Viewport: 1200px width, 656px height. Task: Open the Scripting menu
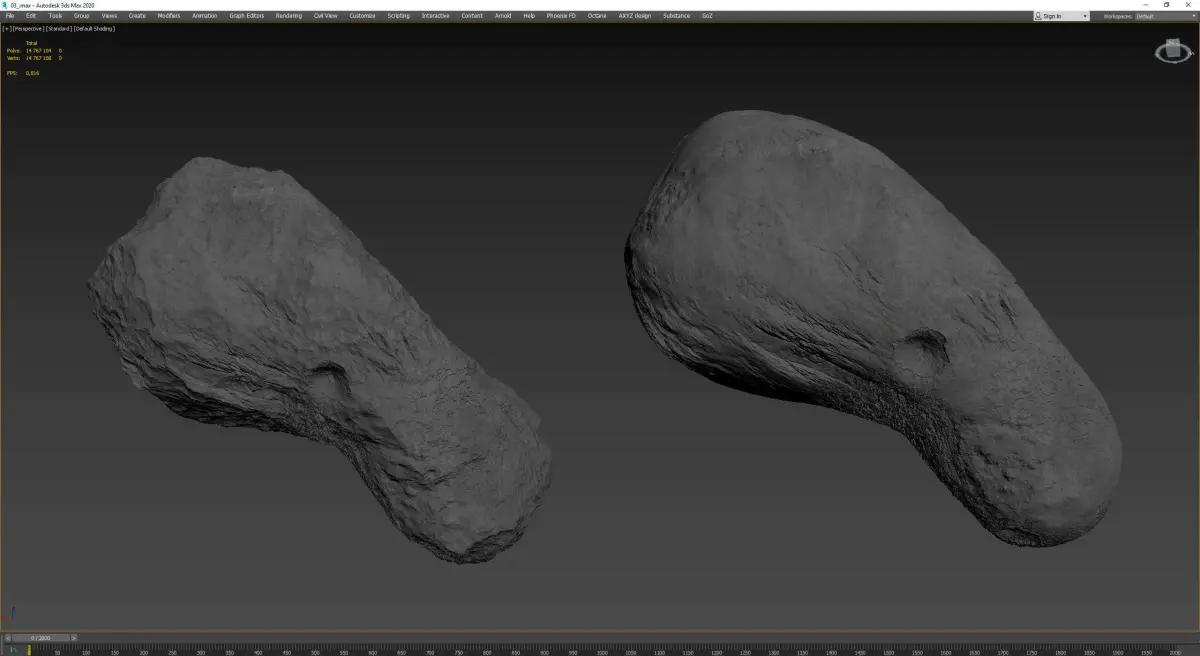[398, 16]
